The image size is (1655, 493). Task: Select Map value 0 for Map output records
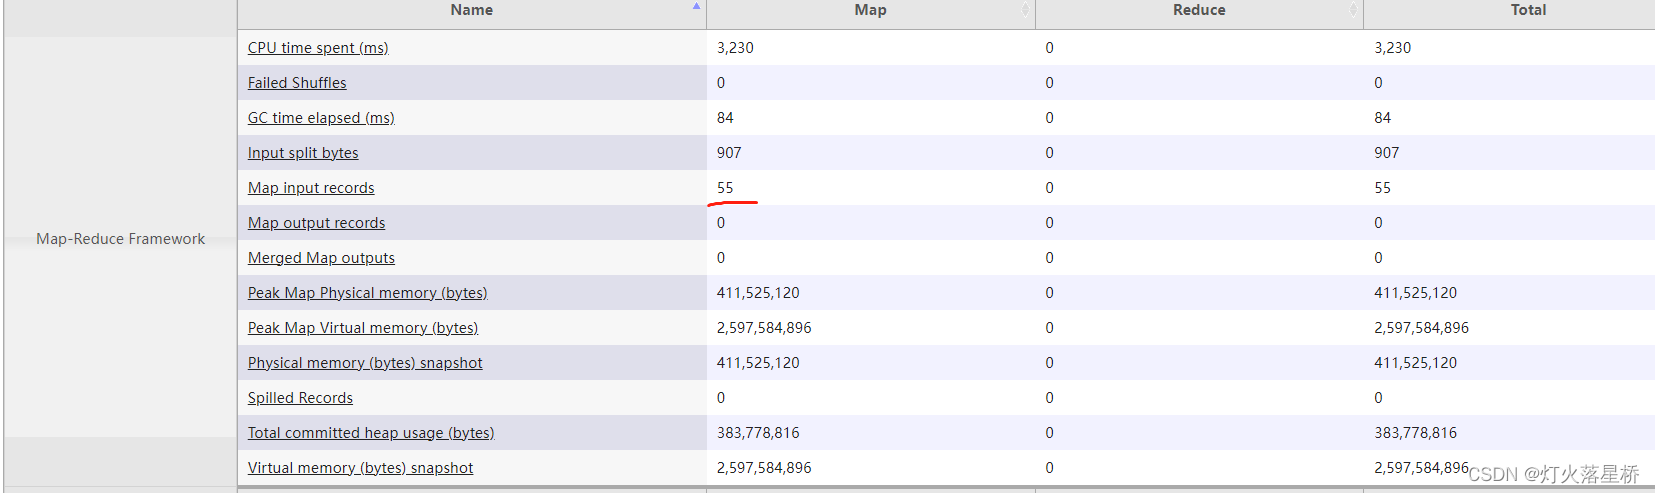[721, 223]
